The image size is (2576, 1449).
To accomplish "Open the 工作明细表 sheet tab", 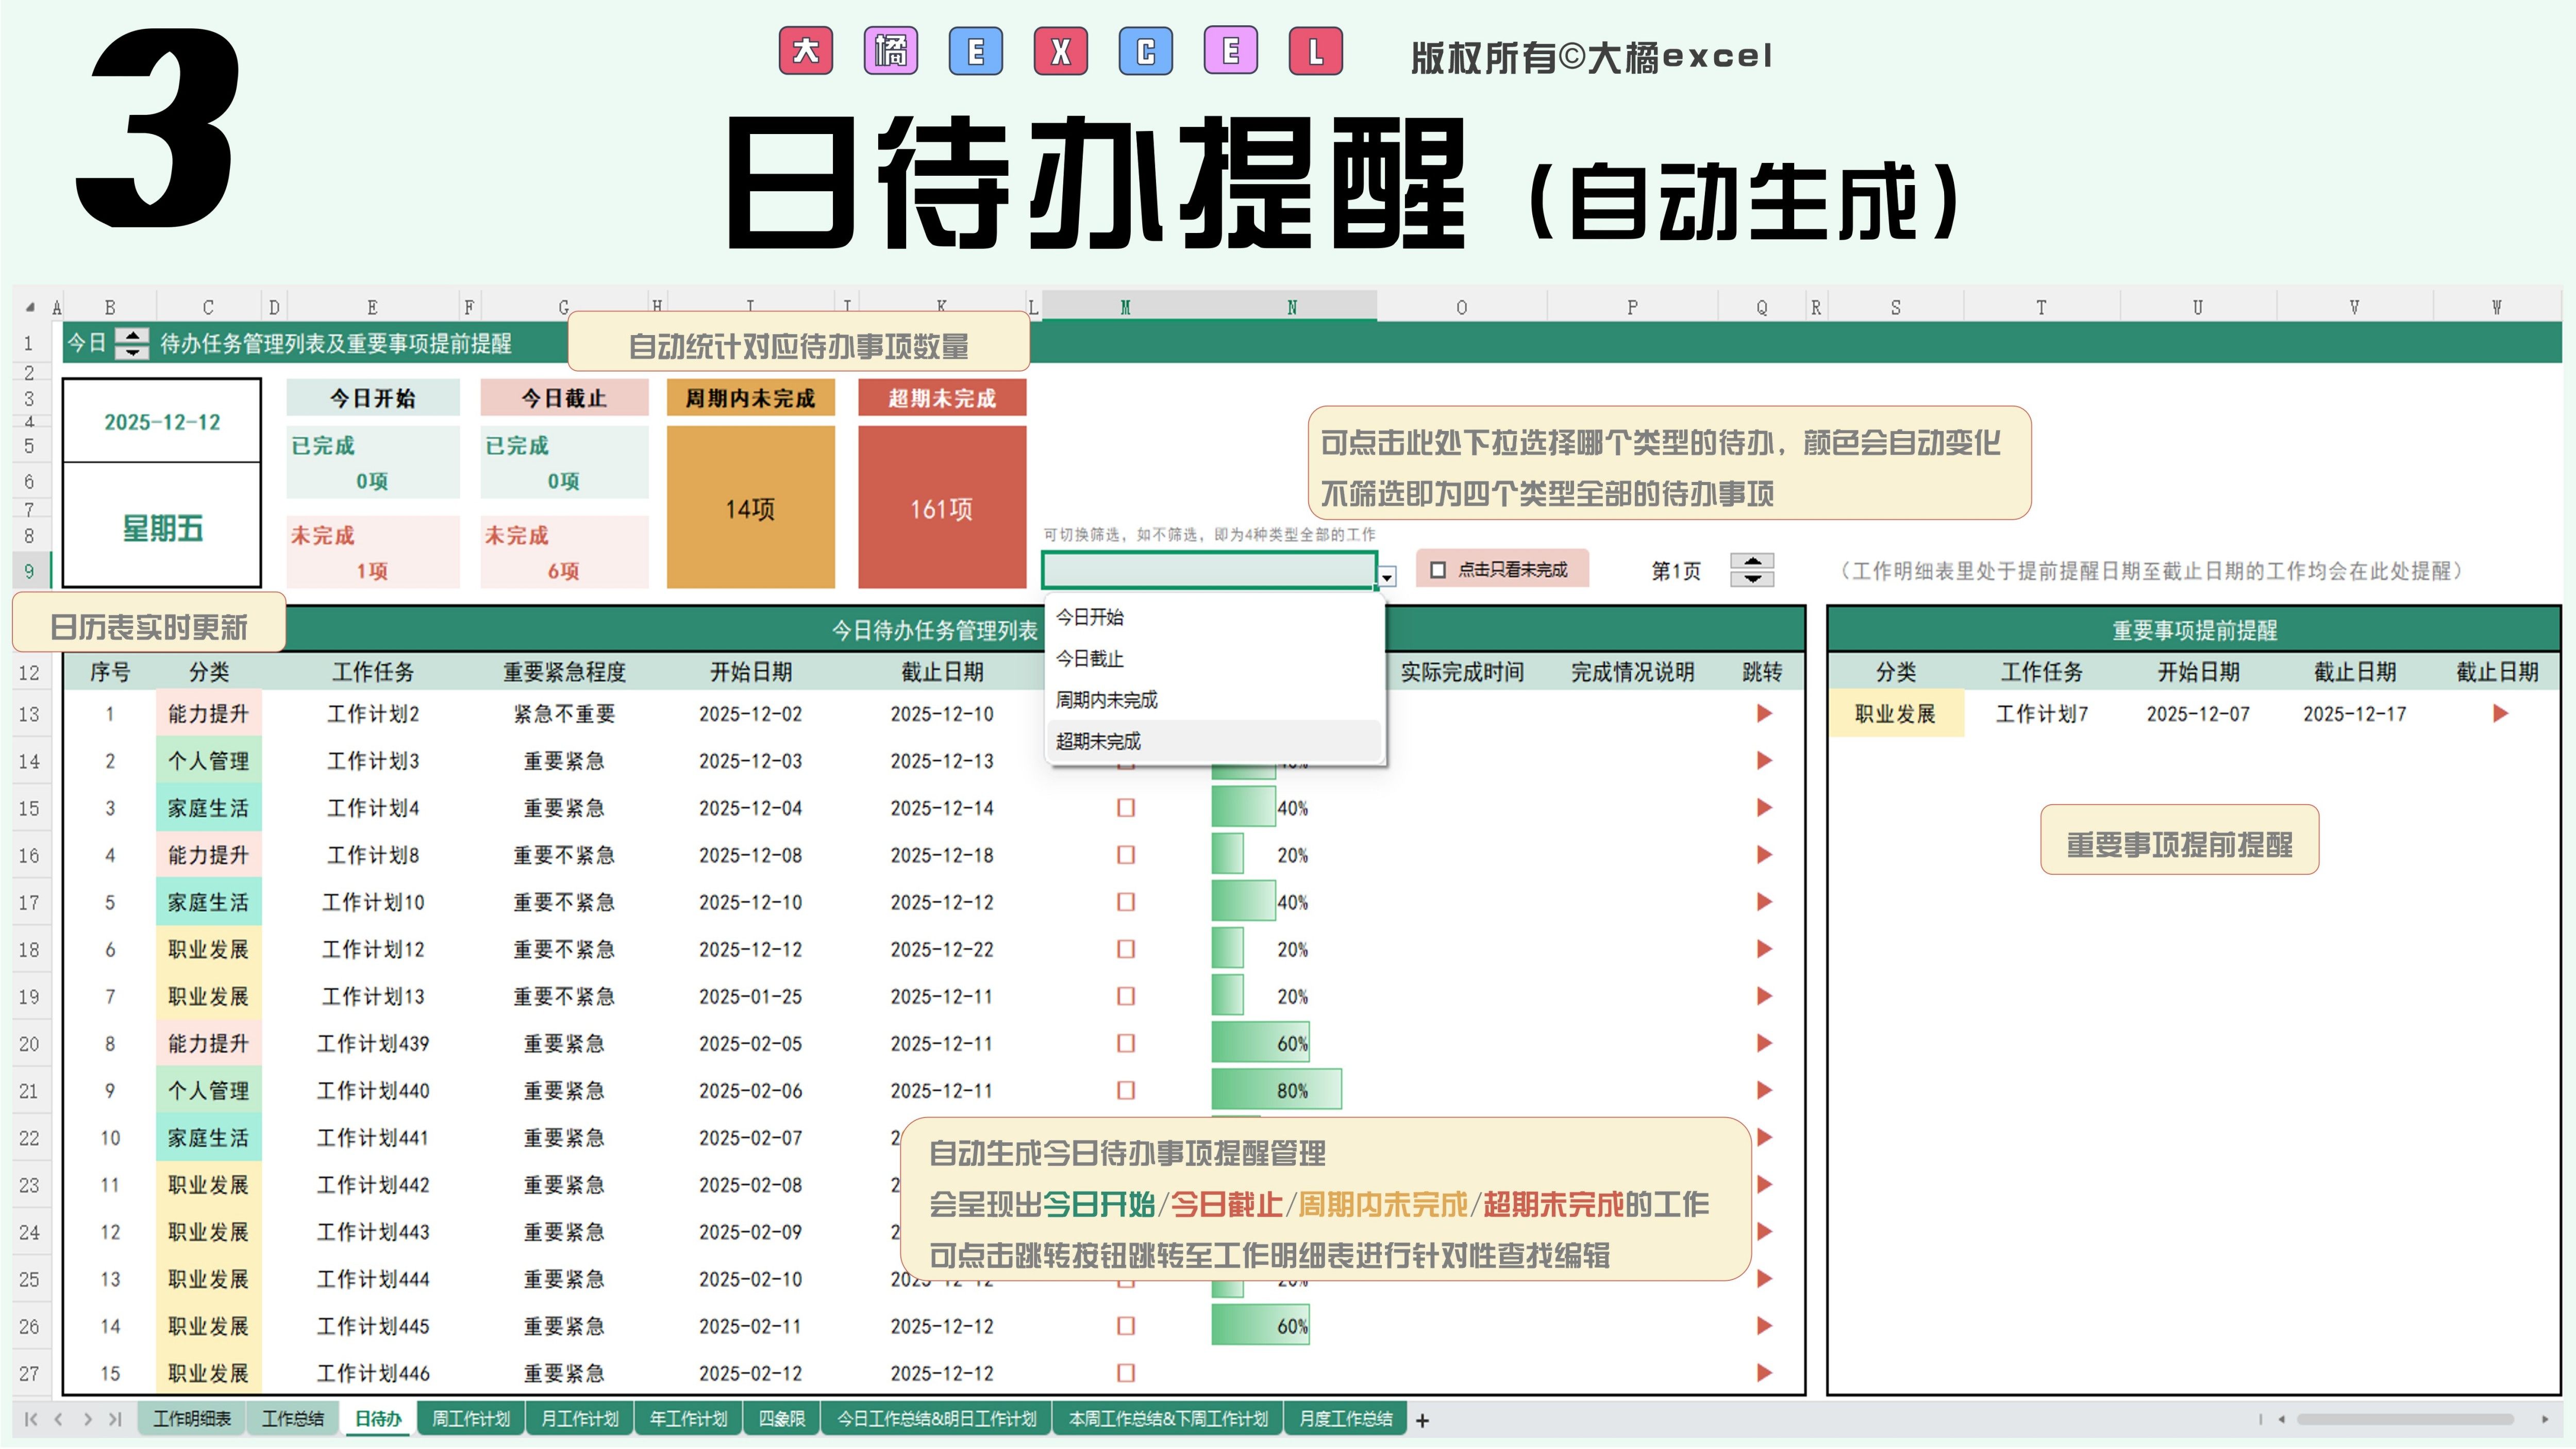I will [192, 1419].
